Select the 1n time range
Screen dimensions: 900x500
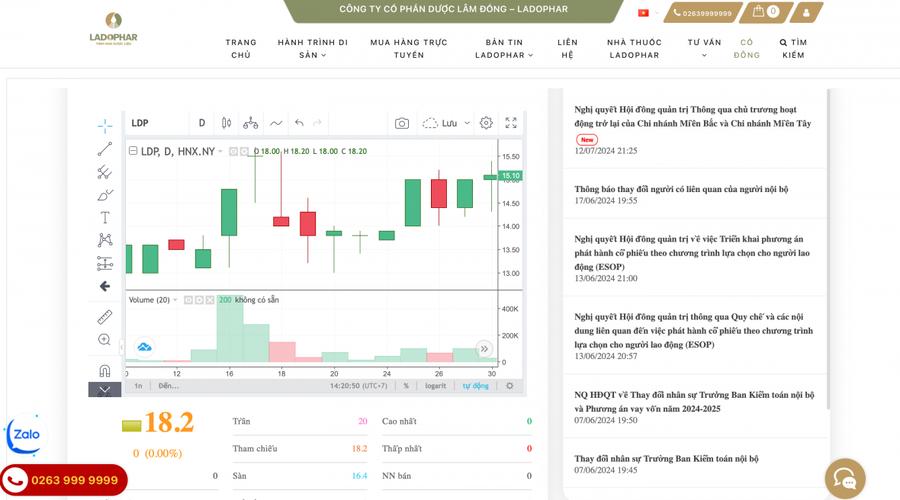[138, 386]
